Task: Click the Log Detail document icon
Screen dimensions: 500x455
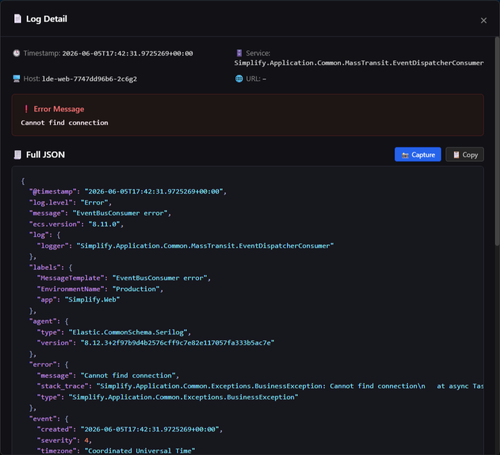Action: (17, 19)
